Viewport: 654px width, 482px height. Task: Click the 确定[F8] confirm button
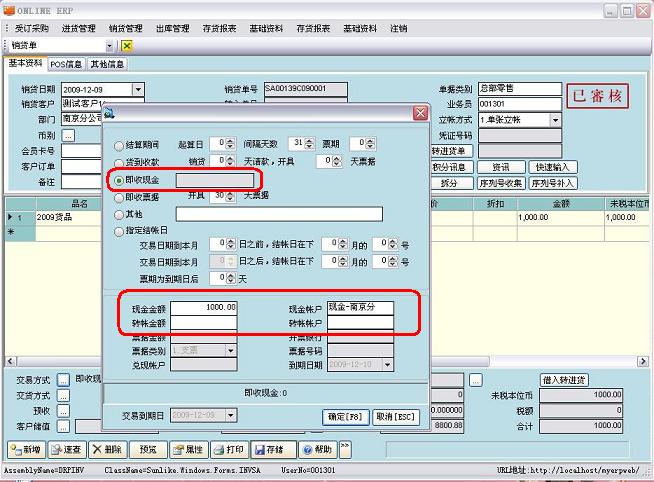[x=345, y=416]
